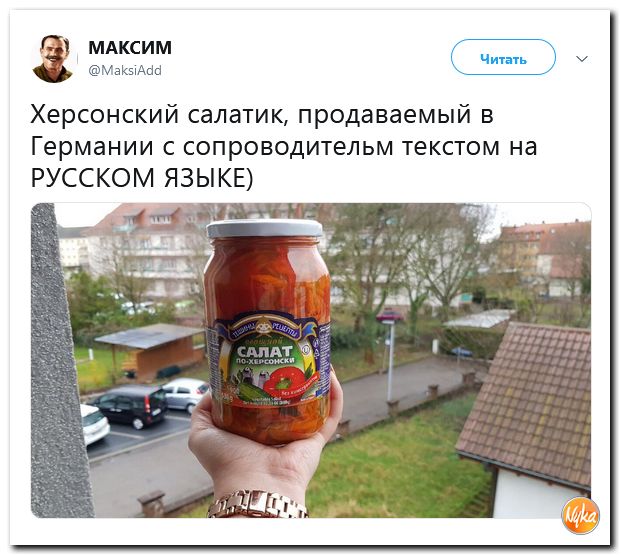Click the street lamp post beside the path
This screenshot has height=556, width=621.
point(390,360)
